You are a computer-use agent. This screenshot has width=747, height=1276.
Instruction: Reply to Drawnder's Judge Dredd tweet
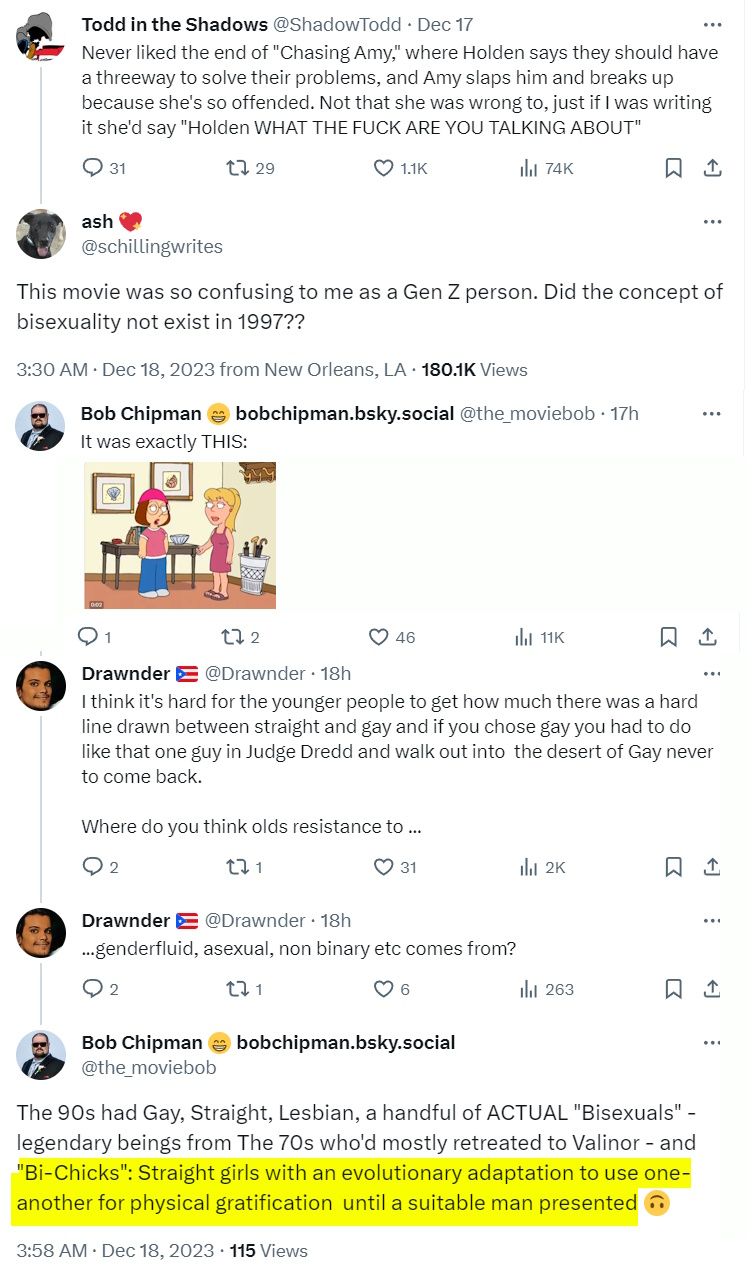(92, 867)
